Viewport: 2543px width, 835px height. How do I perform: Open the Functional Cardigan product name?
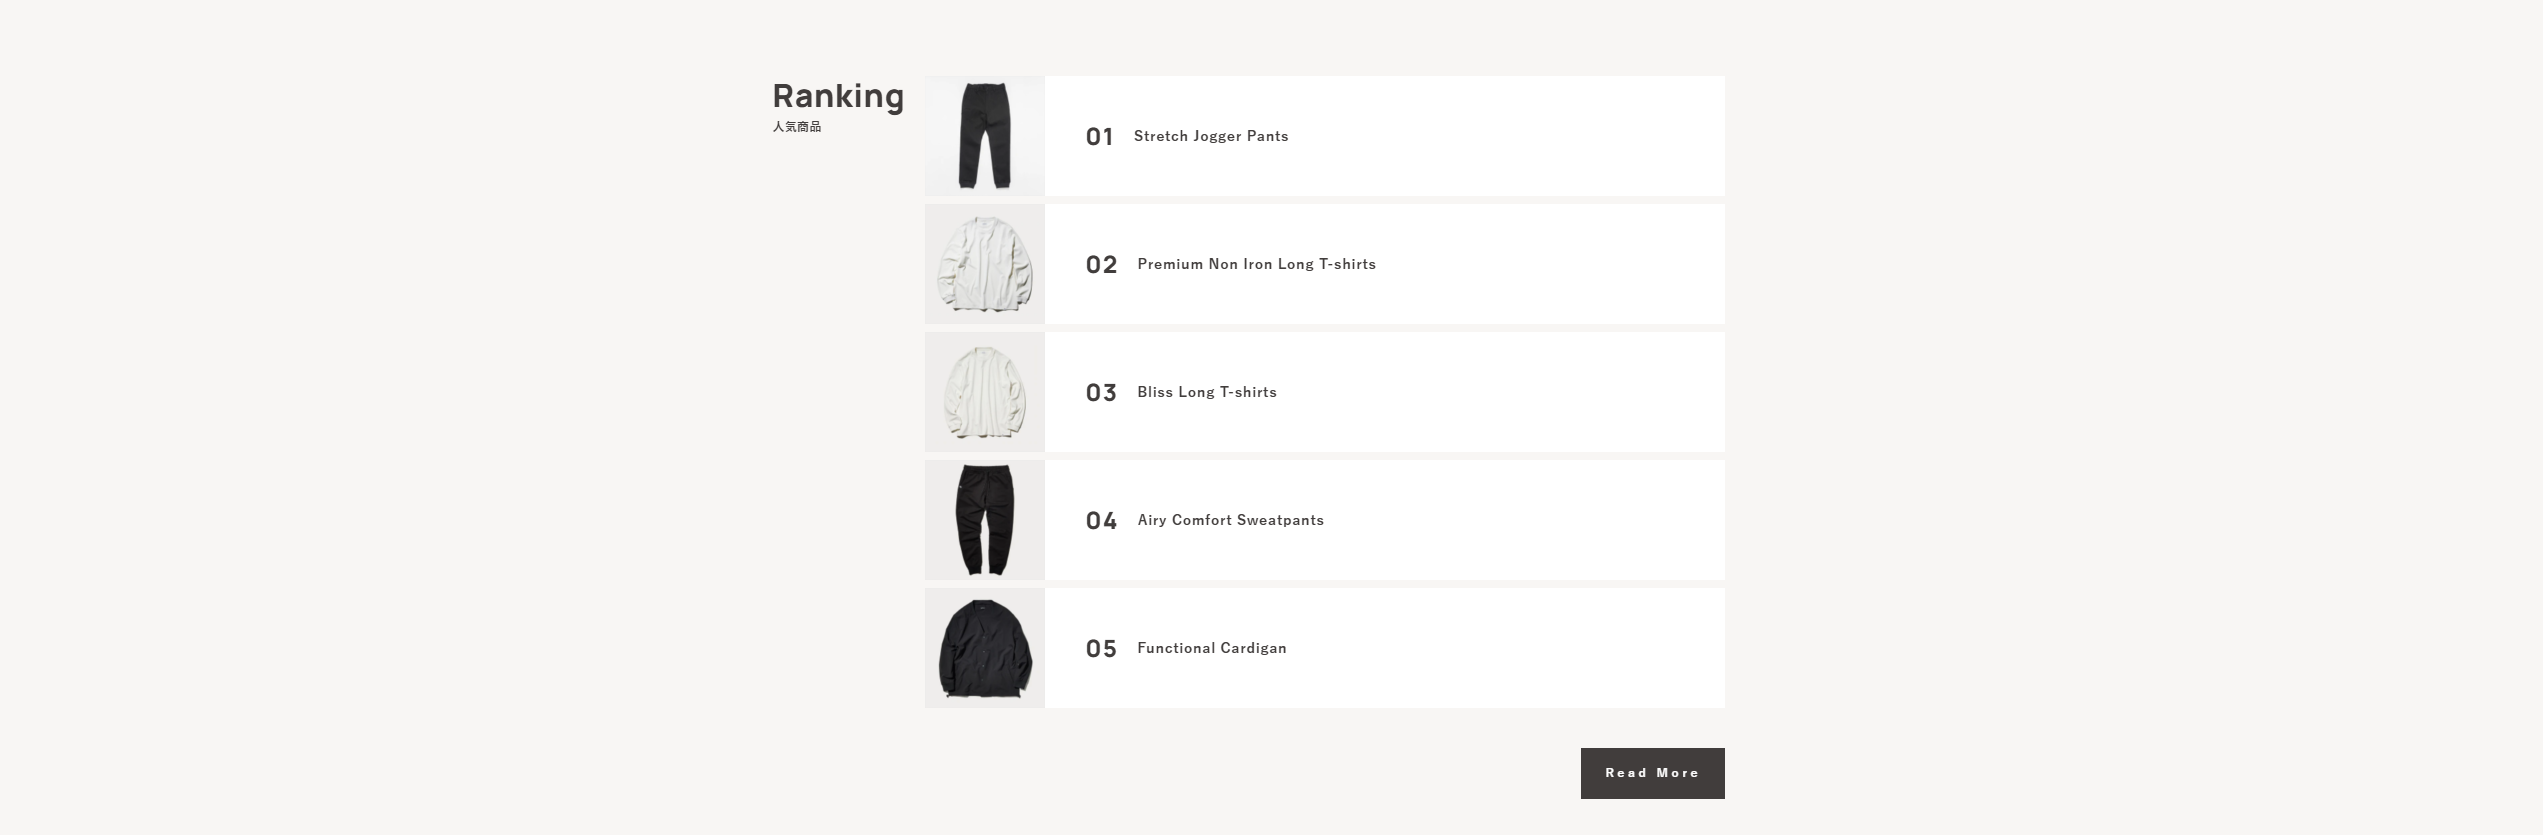(x=1211, y=648)
